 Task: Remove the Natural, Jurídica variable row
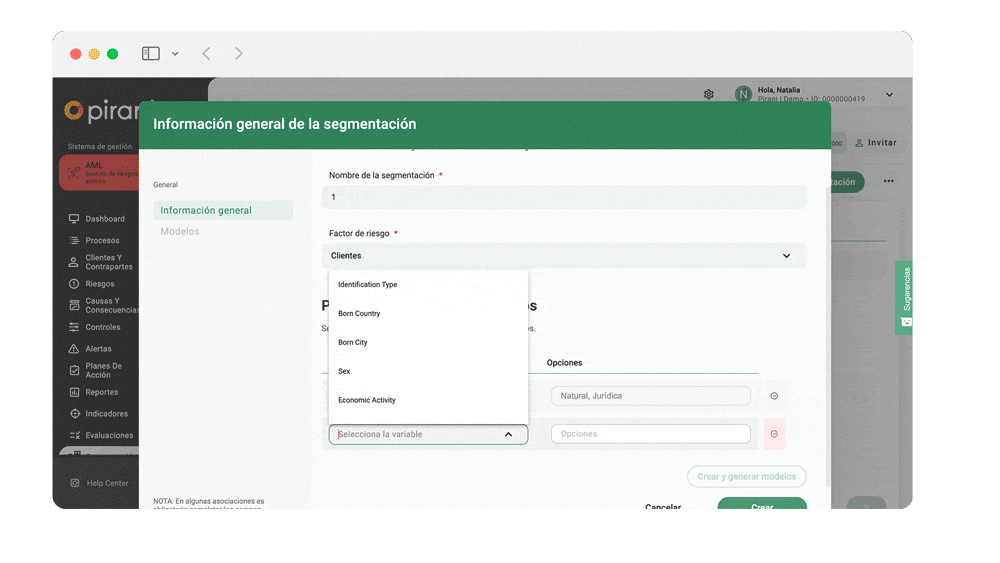tap(774, 396)
